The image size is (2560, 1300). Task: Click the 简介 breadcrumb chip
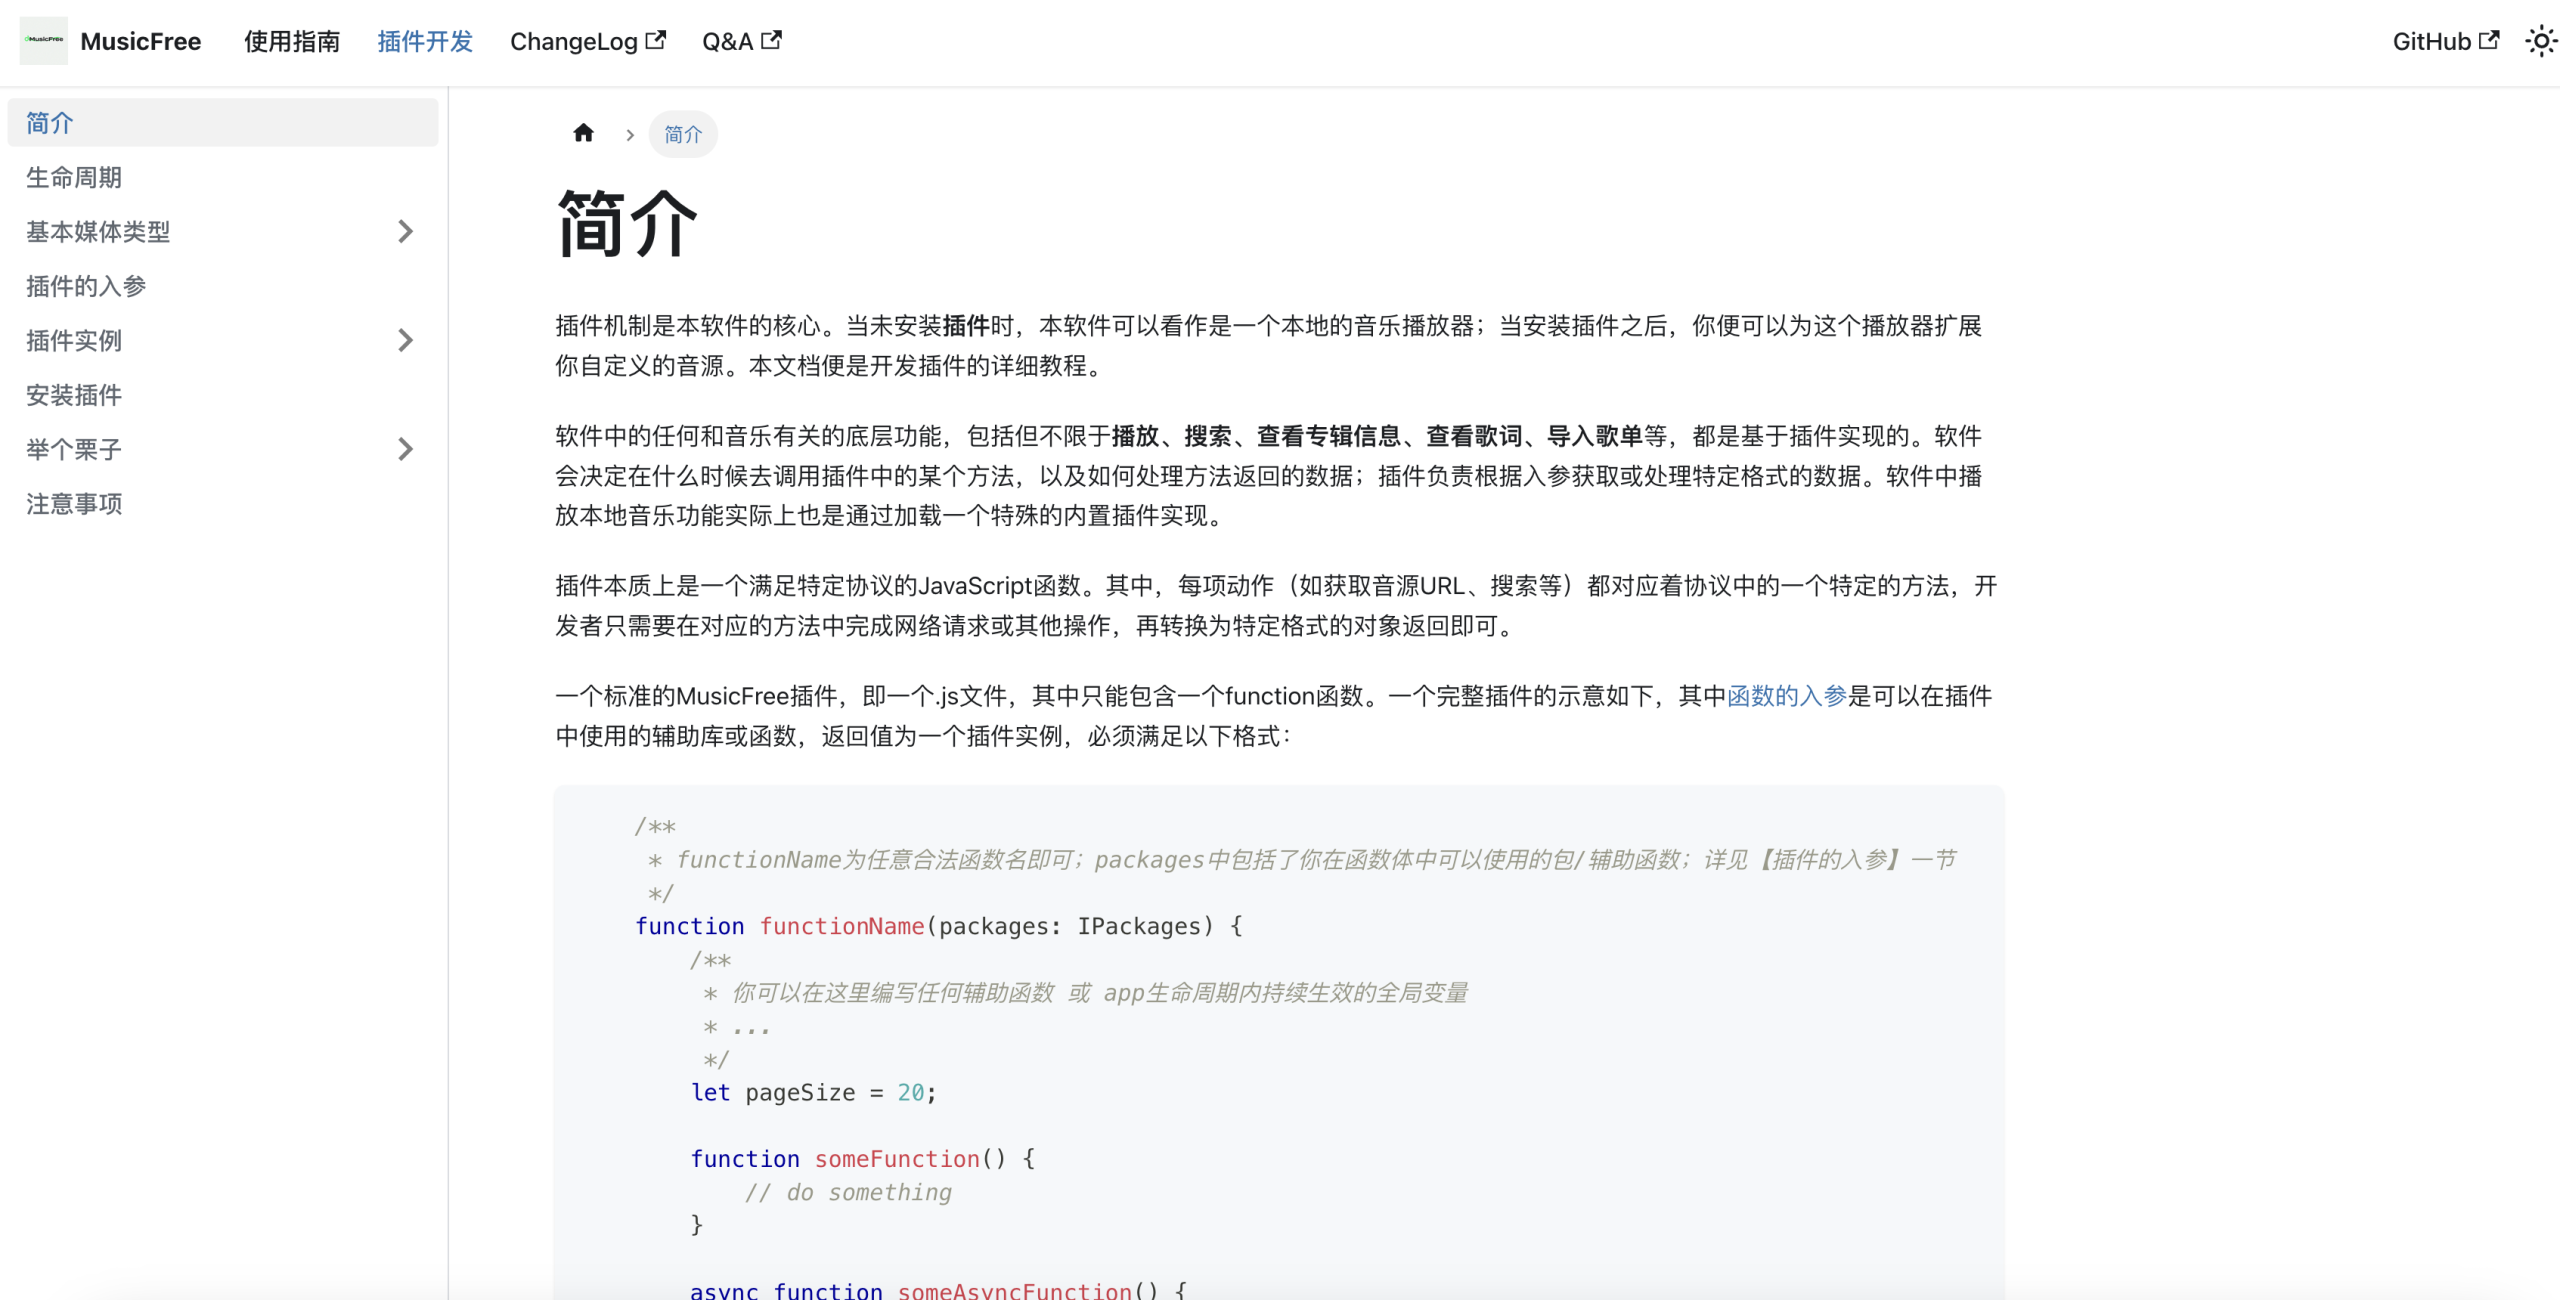(683, 134)
